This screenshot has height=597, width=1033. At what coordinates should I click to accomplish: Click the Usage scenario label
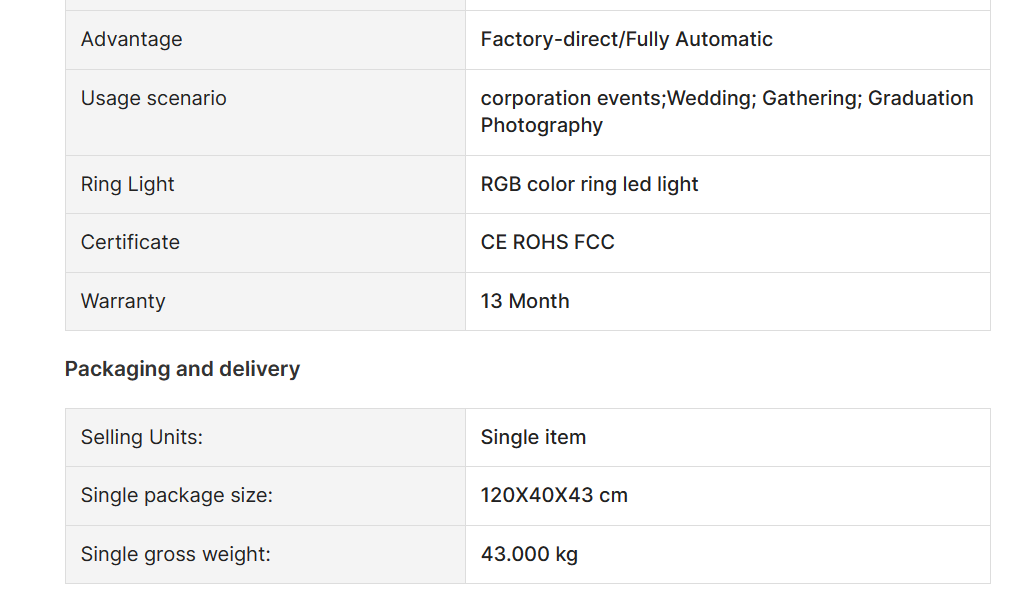(154, 98)
